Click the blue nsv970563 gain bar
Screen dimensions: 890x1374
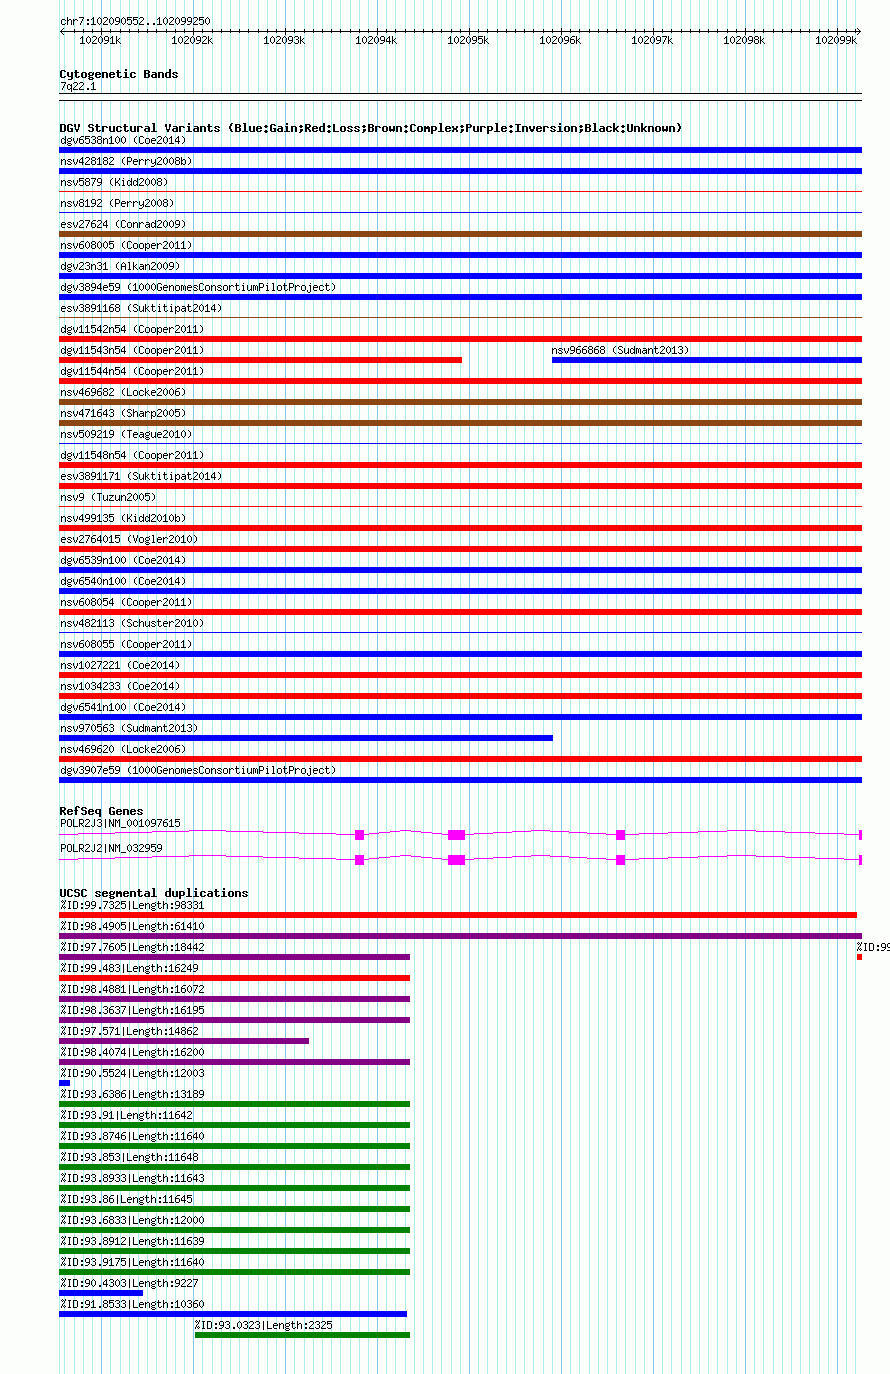pyautogui.click(x=306, y=738)
